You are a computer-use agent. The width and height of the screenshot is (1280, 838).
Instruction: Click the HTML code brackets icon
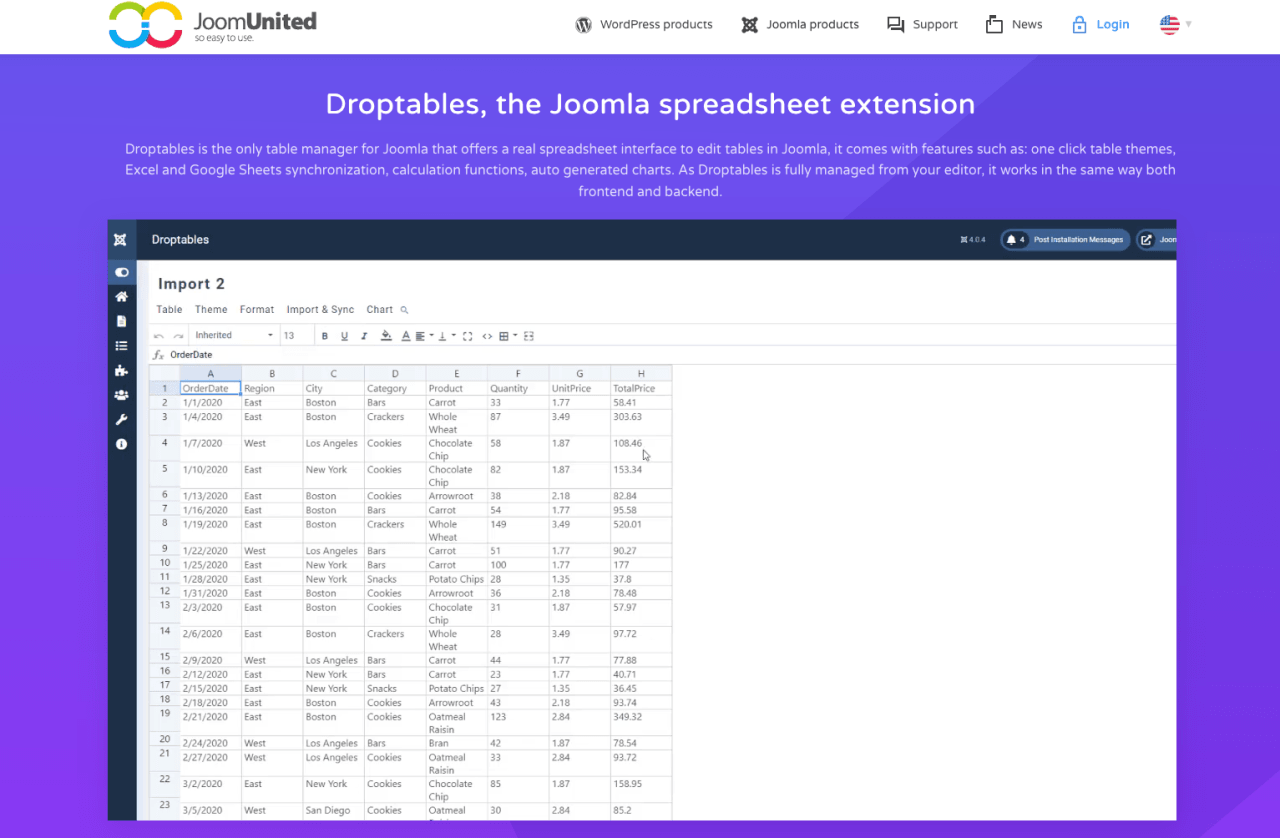click(x=487, y=336)
